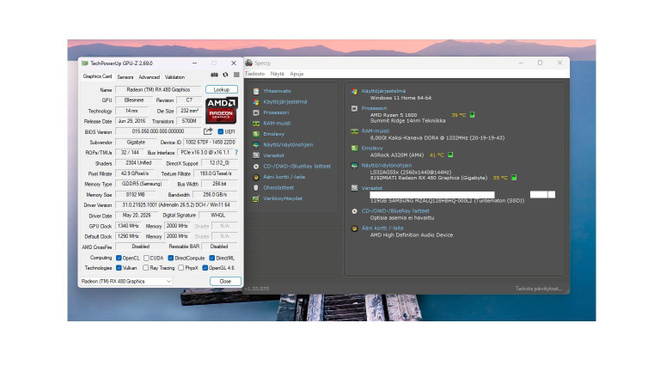Toggle the OpenCL checkbox
The width and height of the screenshot is (660, 371).
pyautogui.click(x=119, y=258)
